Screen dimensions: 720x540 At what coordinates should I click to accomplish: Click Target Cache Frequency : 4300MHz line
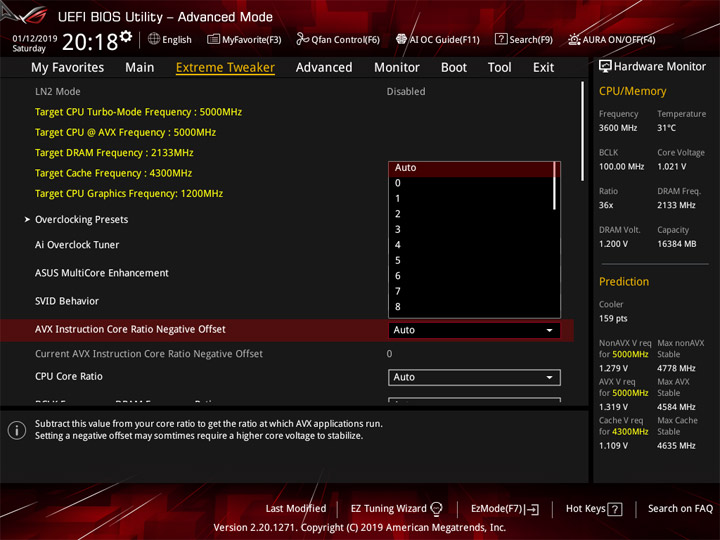coord(113,173)
